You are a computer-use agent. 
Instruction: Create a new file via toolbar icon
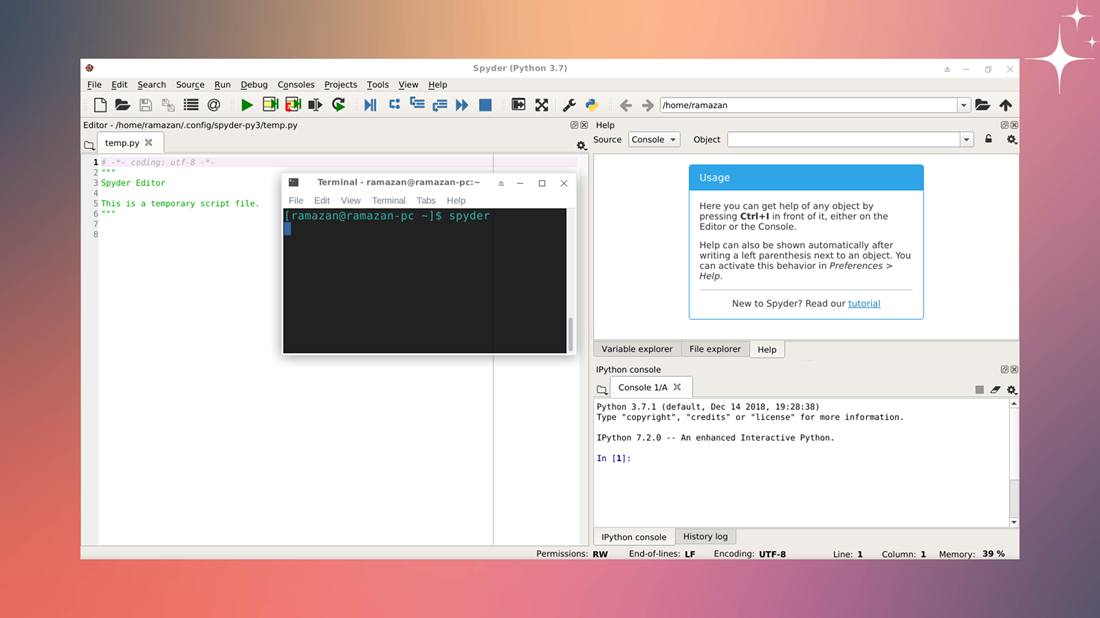100,105
